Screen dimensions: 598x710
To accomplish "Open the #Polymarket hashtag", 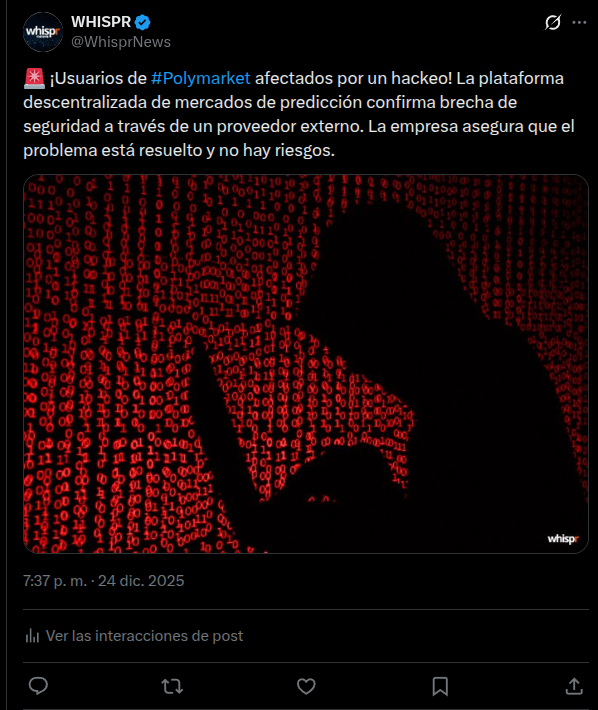I will point(201,78).
